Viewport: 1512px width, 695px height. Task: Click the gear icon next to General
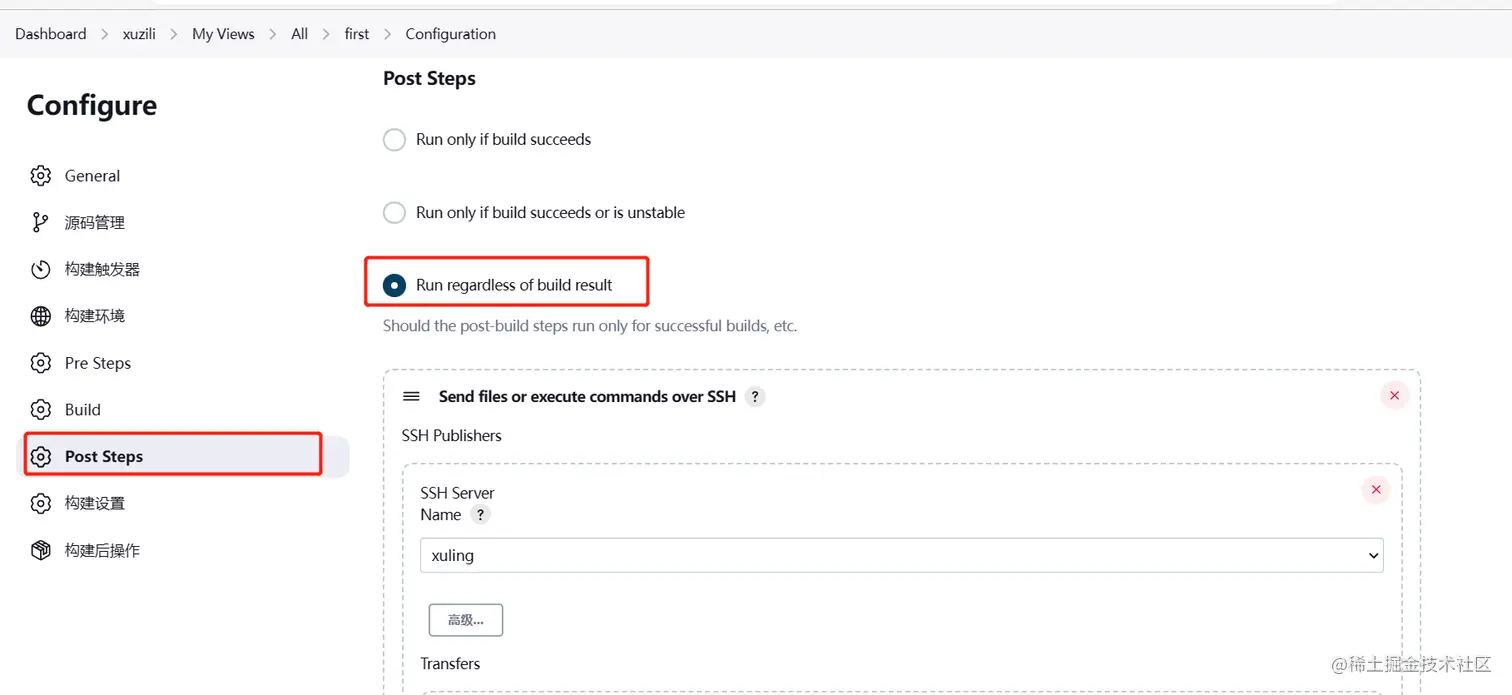click(40, 176)
